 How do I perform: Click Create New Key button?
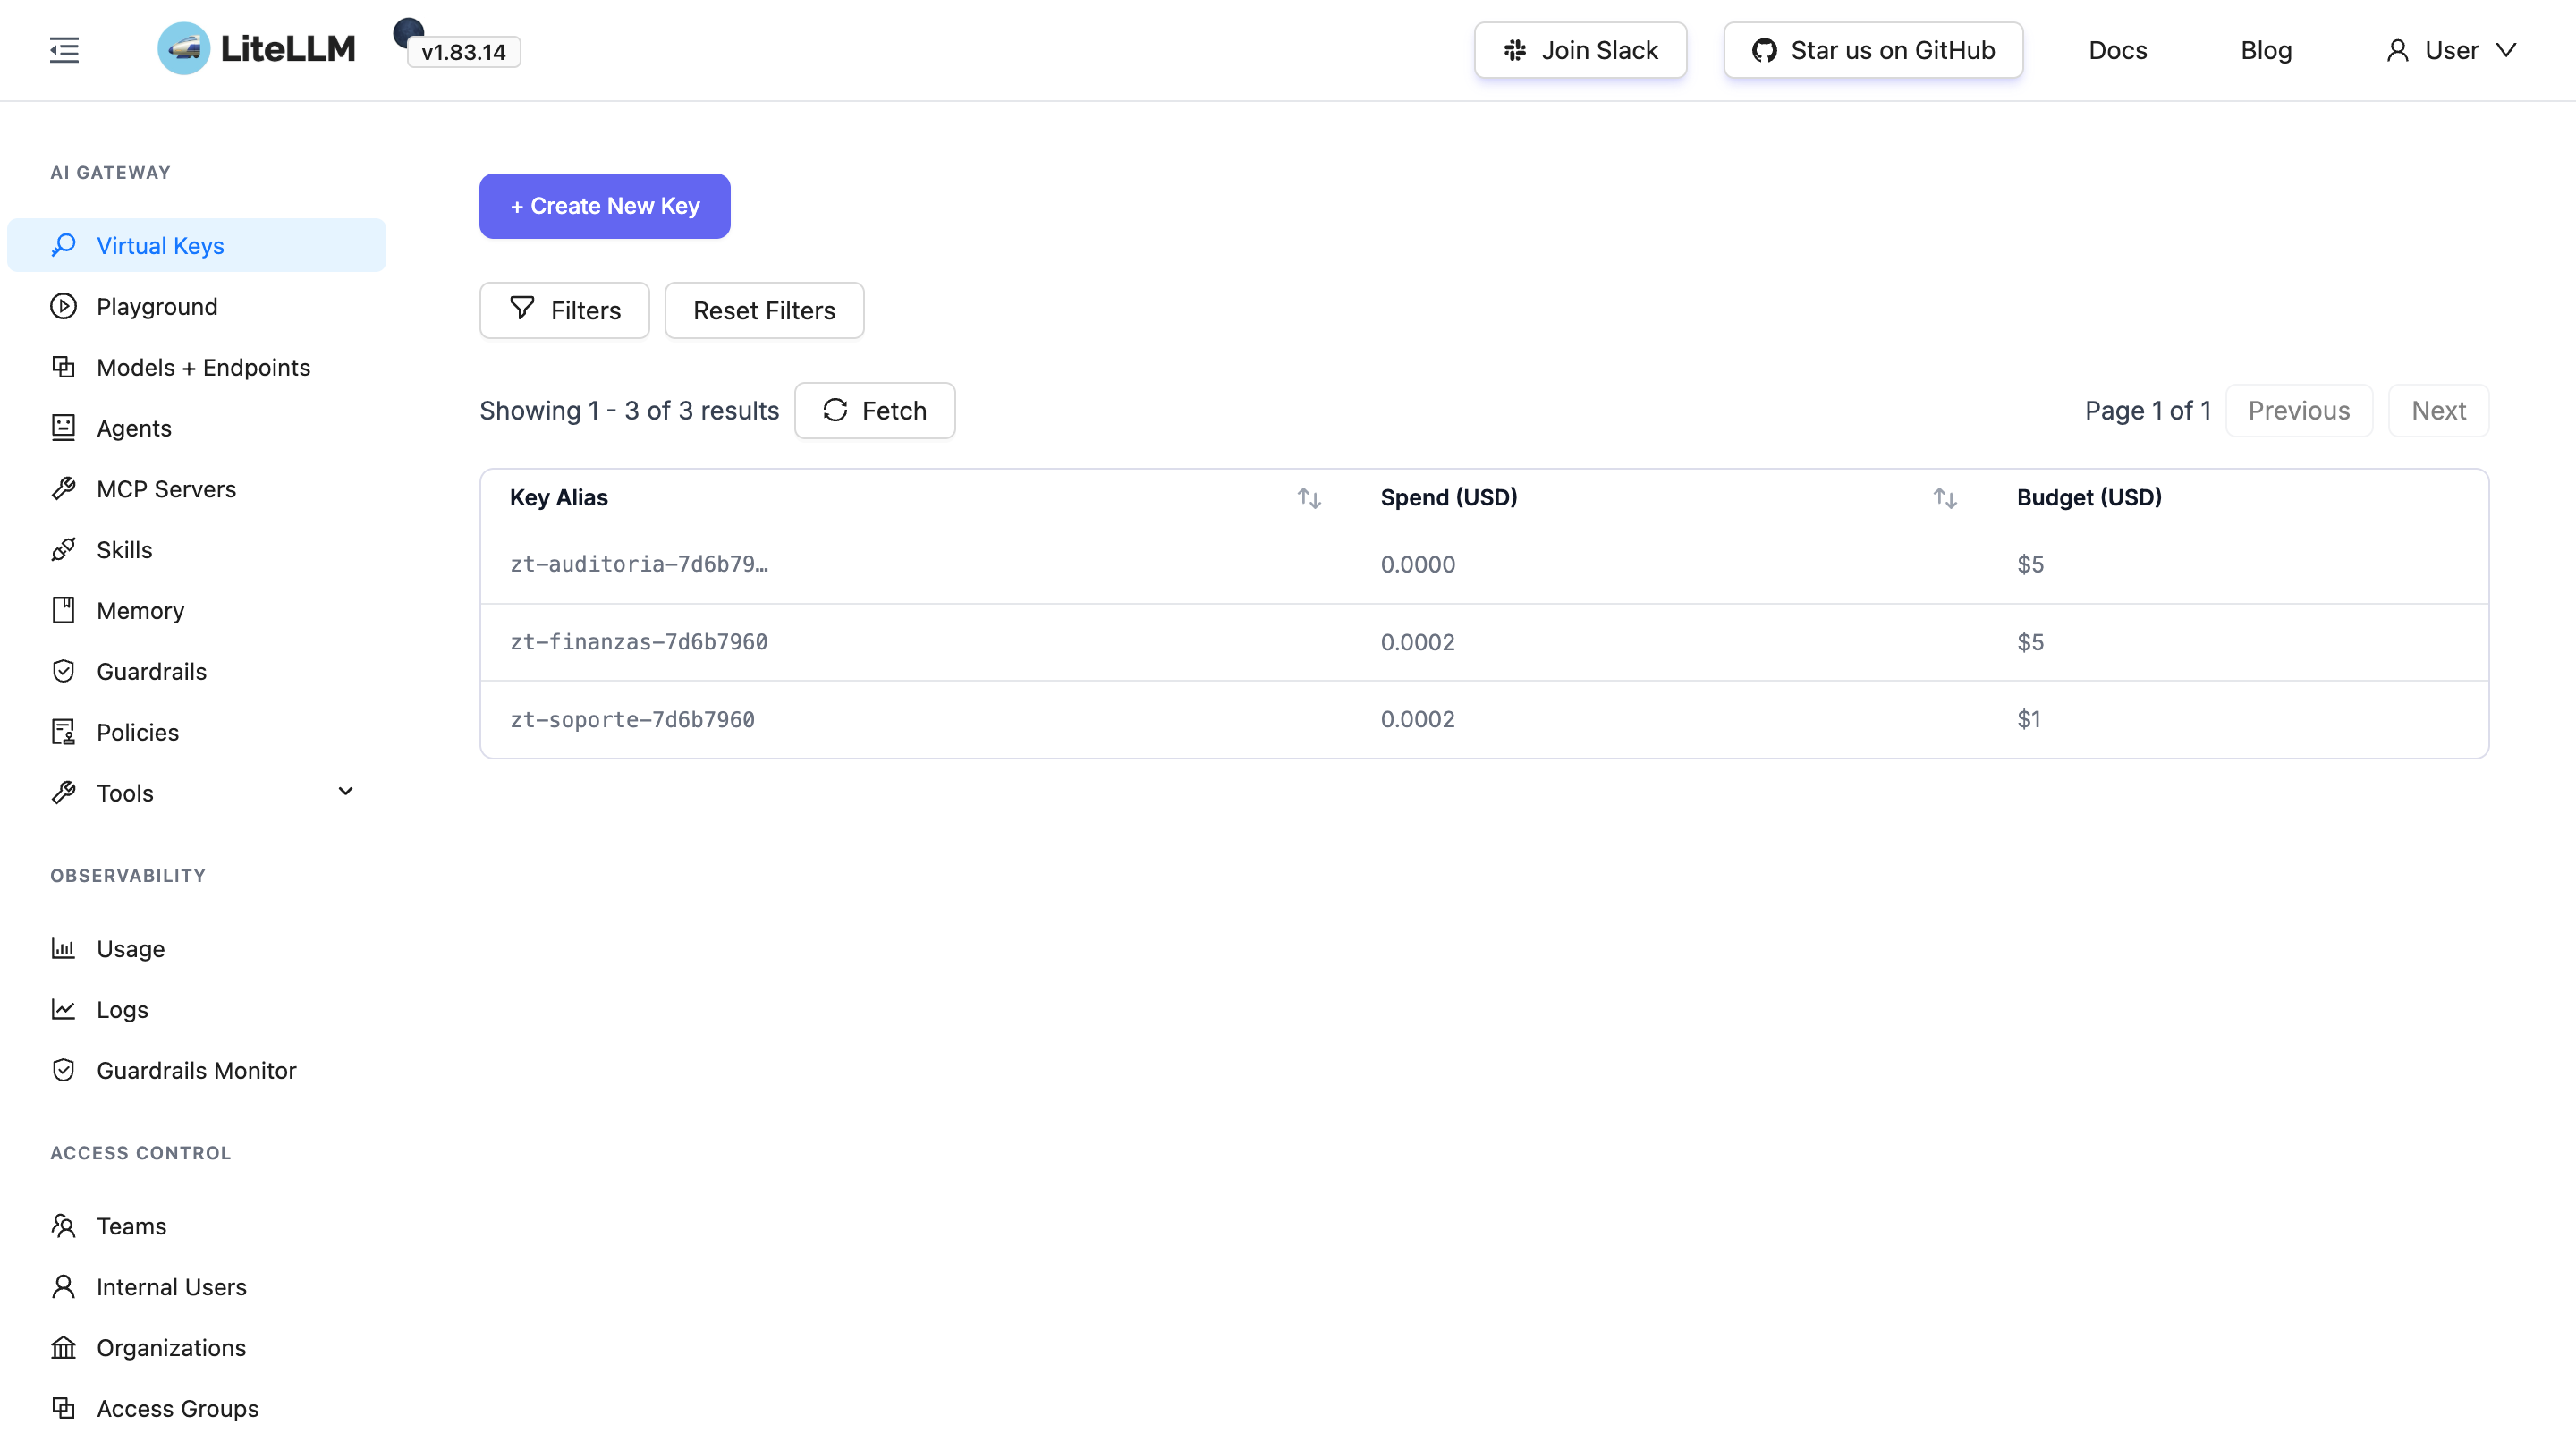pyautogui.click(x=605, y=206)
